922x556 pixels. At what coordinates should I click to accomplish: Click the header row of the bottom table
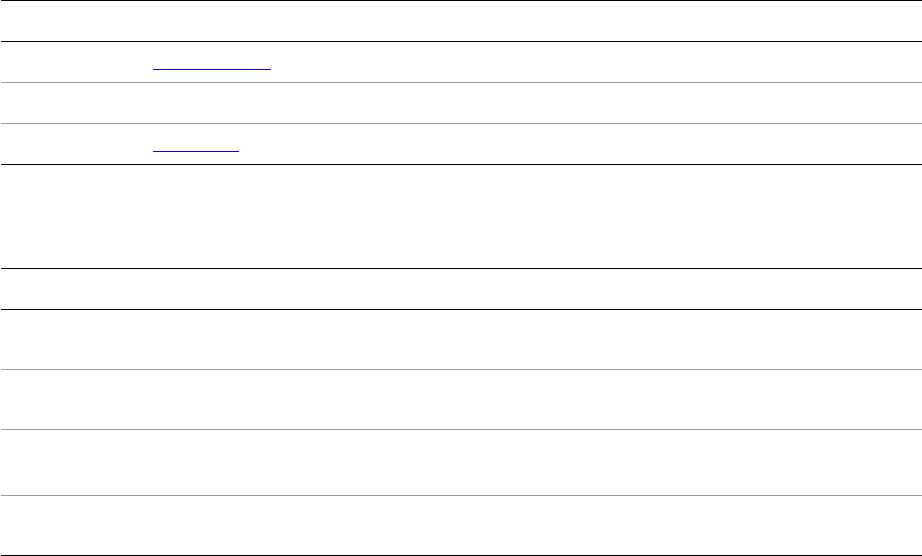pyautogui.click(x=460, y=289)
